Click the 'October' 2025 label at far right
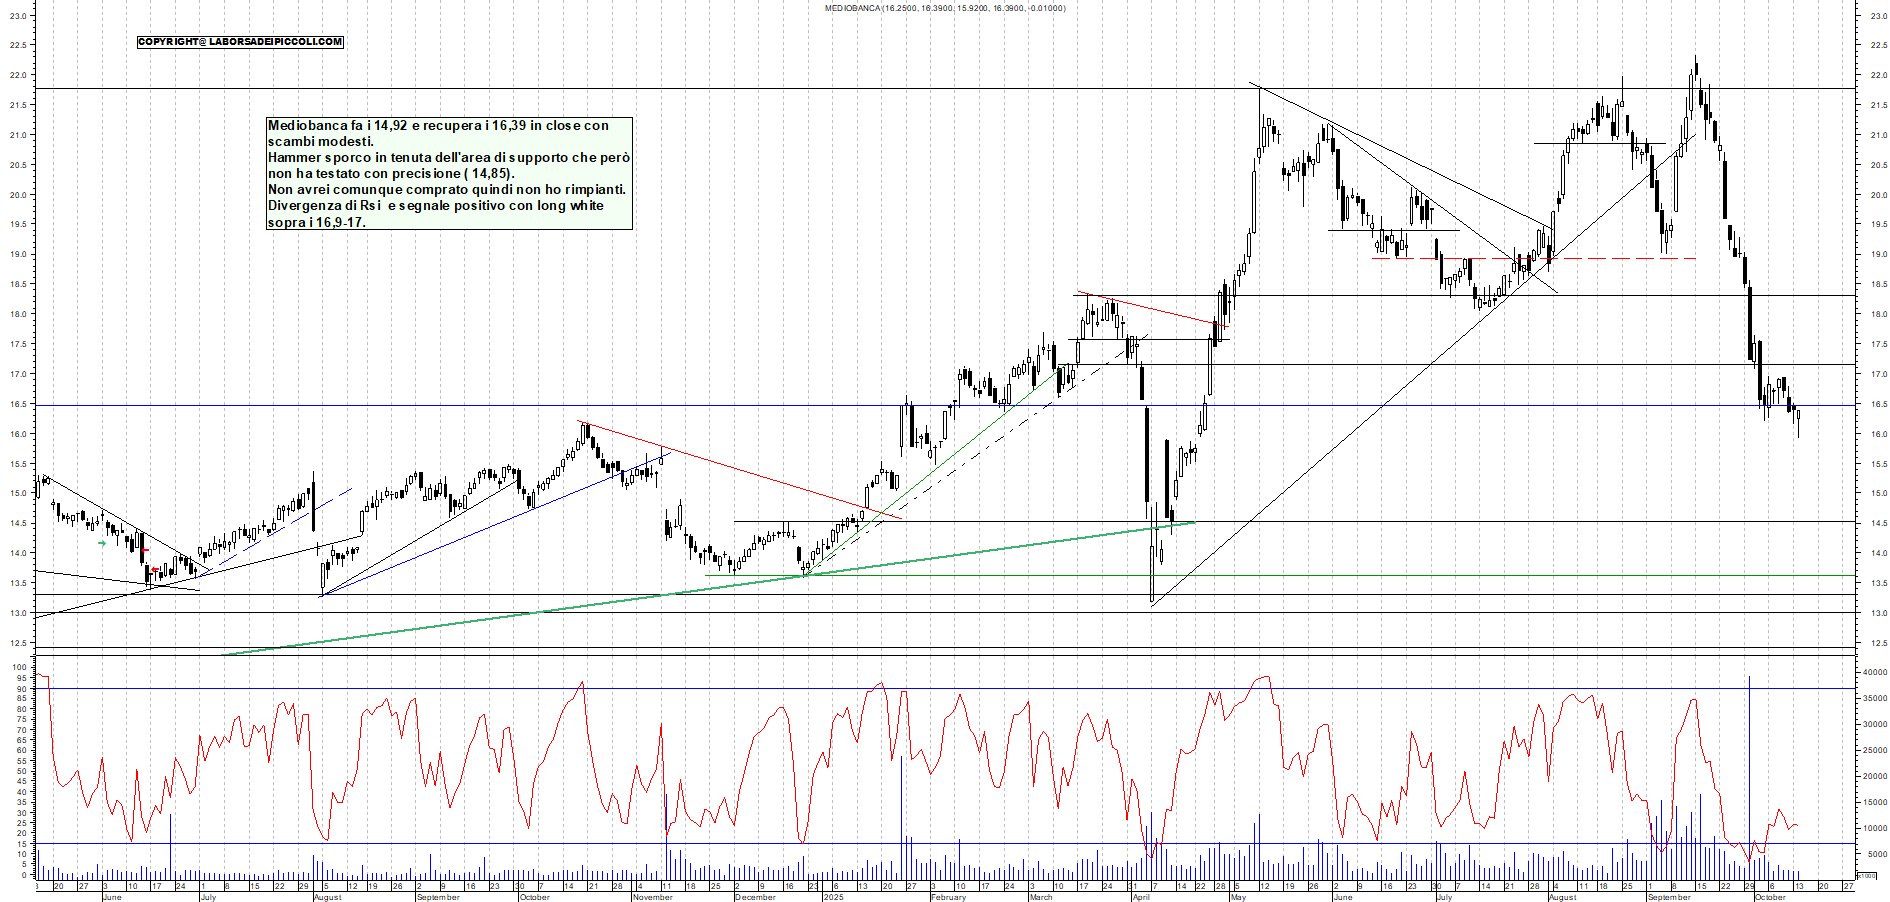This screenshot has height=902, width=1890. click(1769, 897)
